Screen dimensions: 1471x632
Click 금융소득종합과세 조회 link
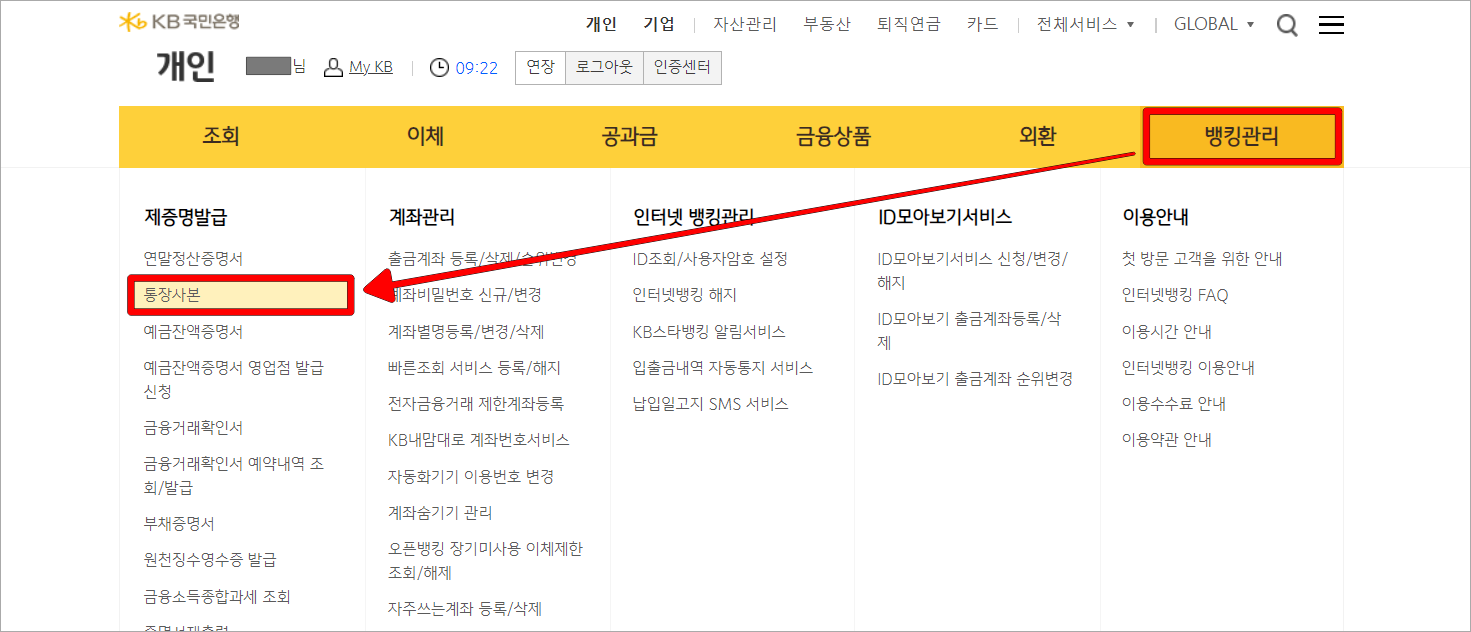click(217, 597)
